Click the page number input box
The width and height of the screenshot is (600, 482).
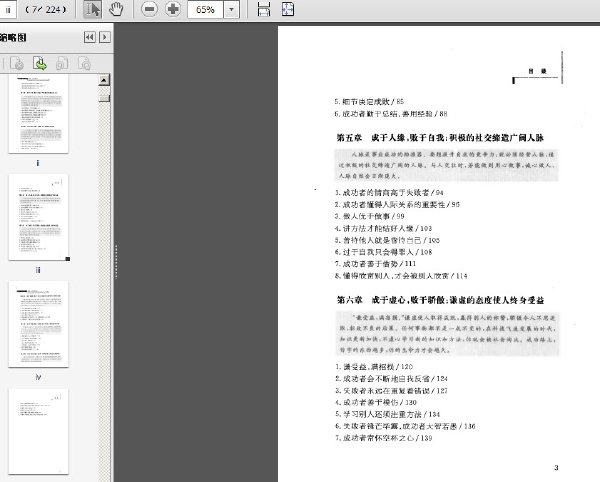coord(7,9)
